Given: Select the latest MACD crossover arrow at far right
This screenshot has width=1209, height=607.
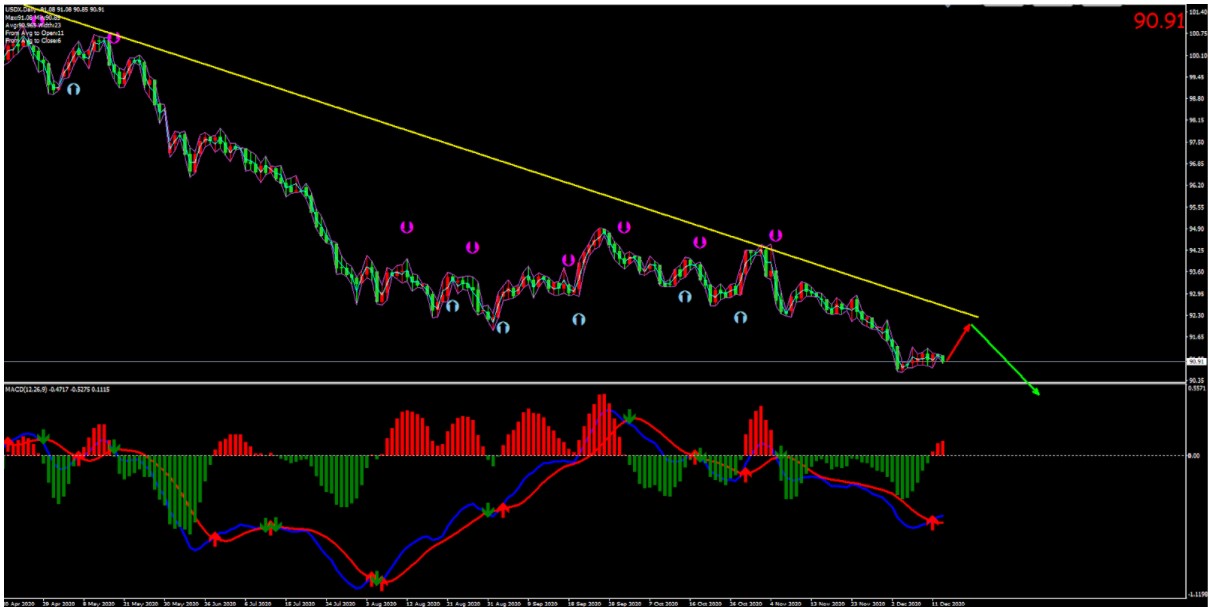Looking at the screenshot, I should (933, 521).
